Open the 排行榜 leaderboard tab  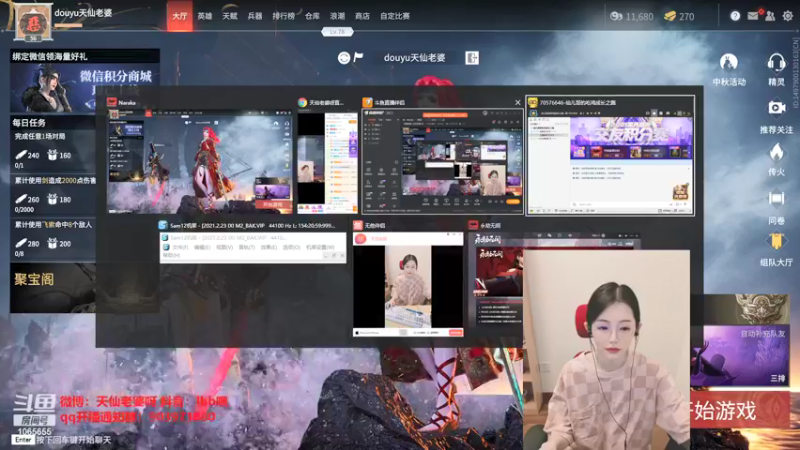pyautogui.click(x=283, y=16)
